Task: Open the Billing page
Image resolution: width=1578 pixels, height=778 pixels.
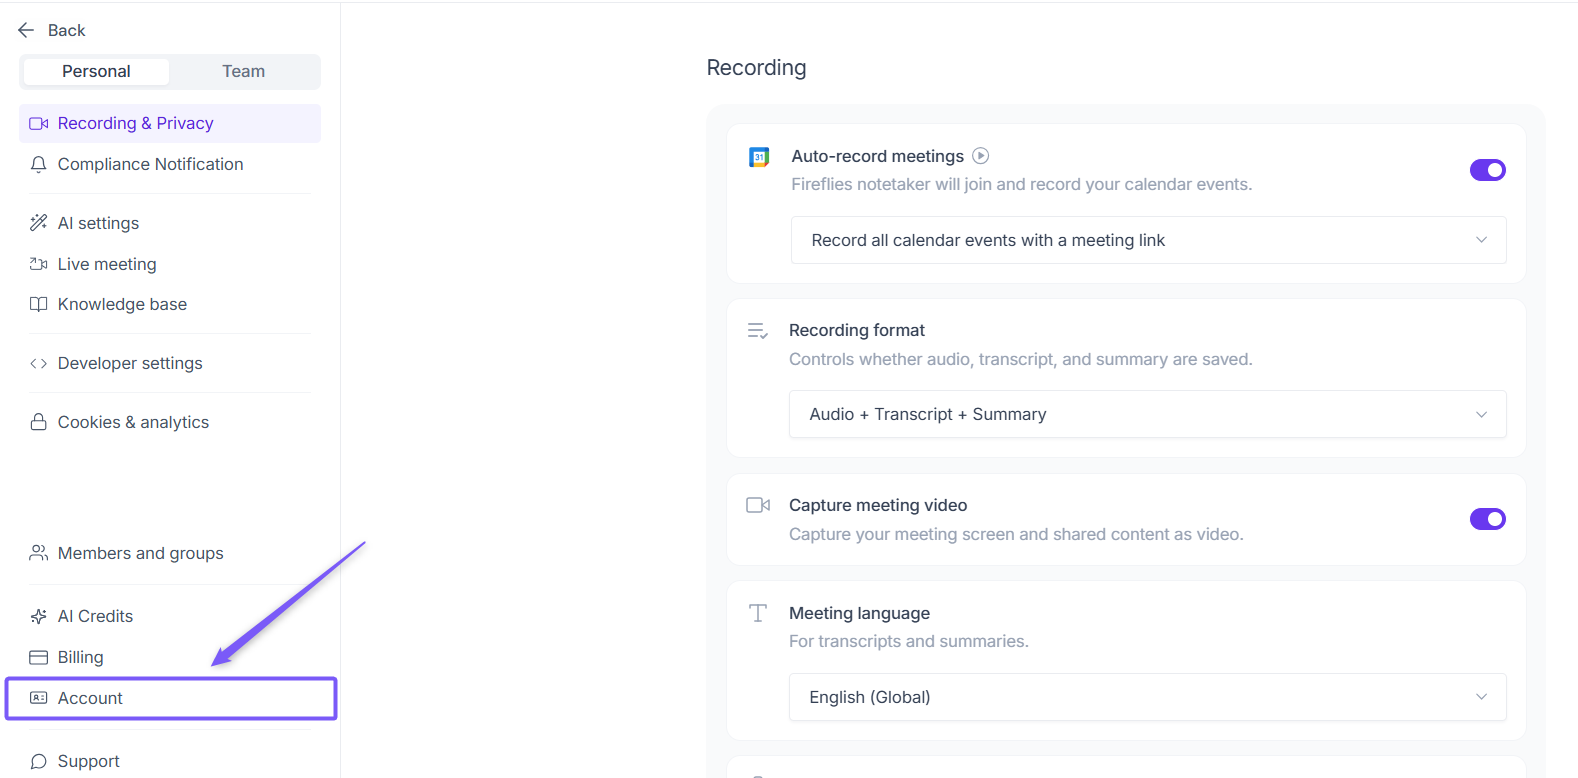Action: coord(170,657)
